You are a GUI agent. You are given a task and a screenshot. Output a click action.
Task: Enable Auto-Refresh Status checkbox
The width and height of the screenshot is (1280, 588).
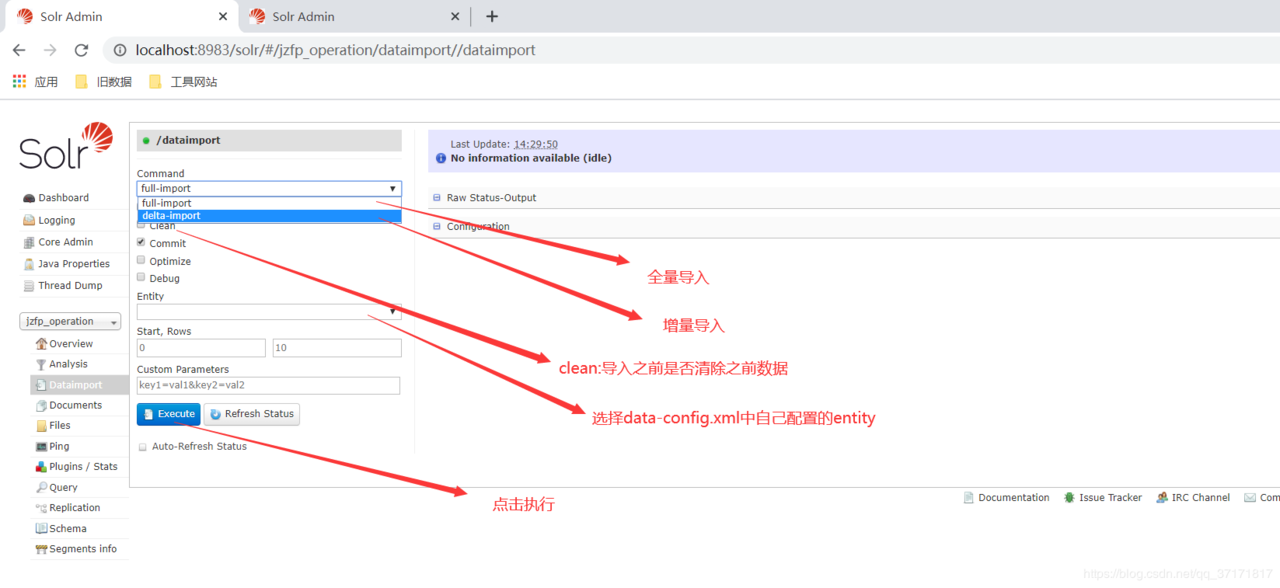pyautogui.click(x=143, y=446)
